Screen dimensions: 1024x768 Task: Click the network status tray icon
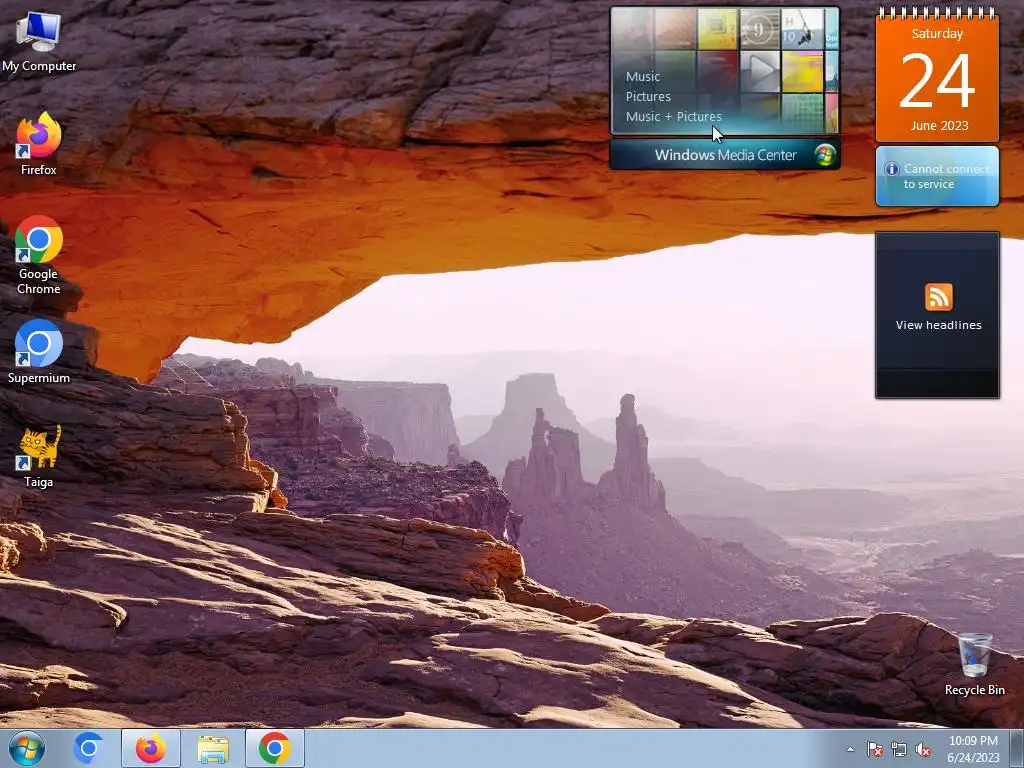pyautogui.click(x=899, y=749)
